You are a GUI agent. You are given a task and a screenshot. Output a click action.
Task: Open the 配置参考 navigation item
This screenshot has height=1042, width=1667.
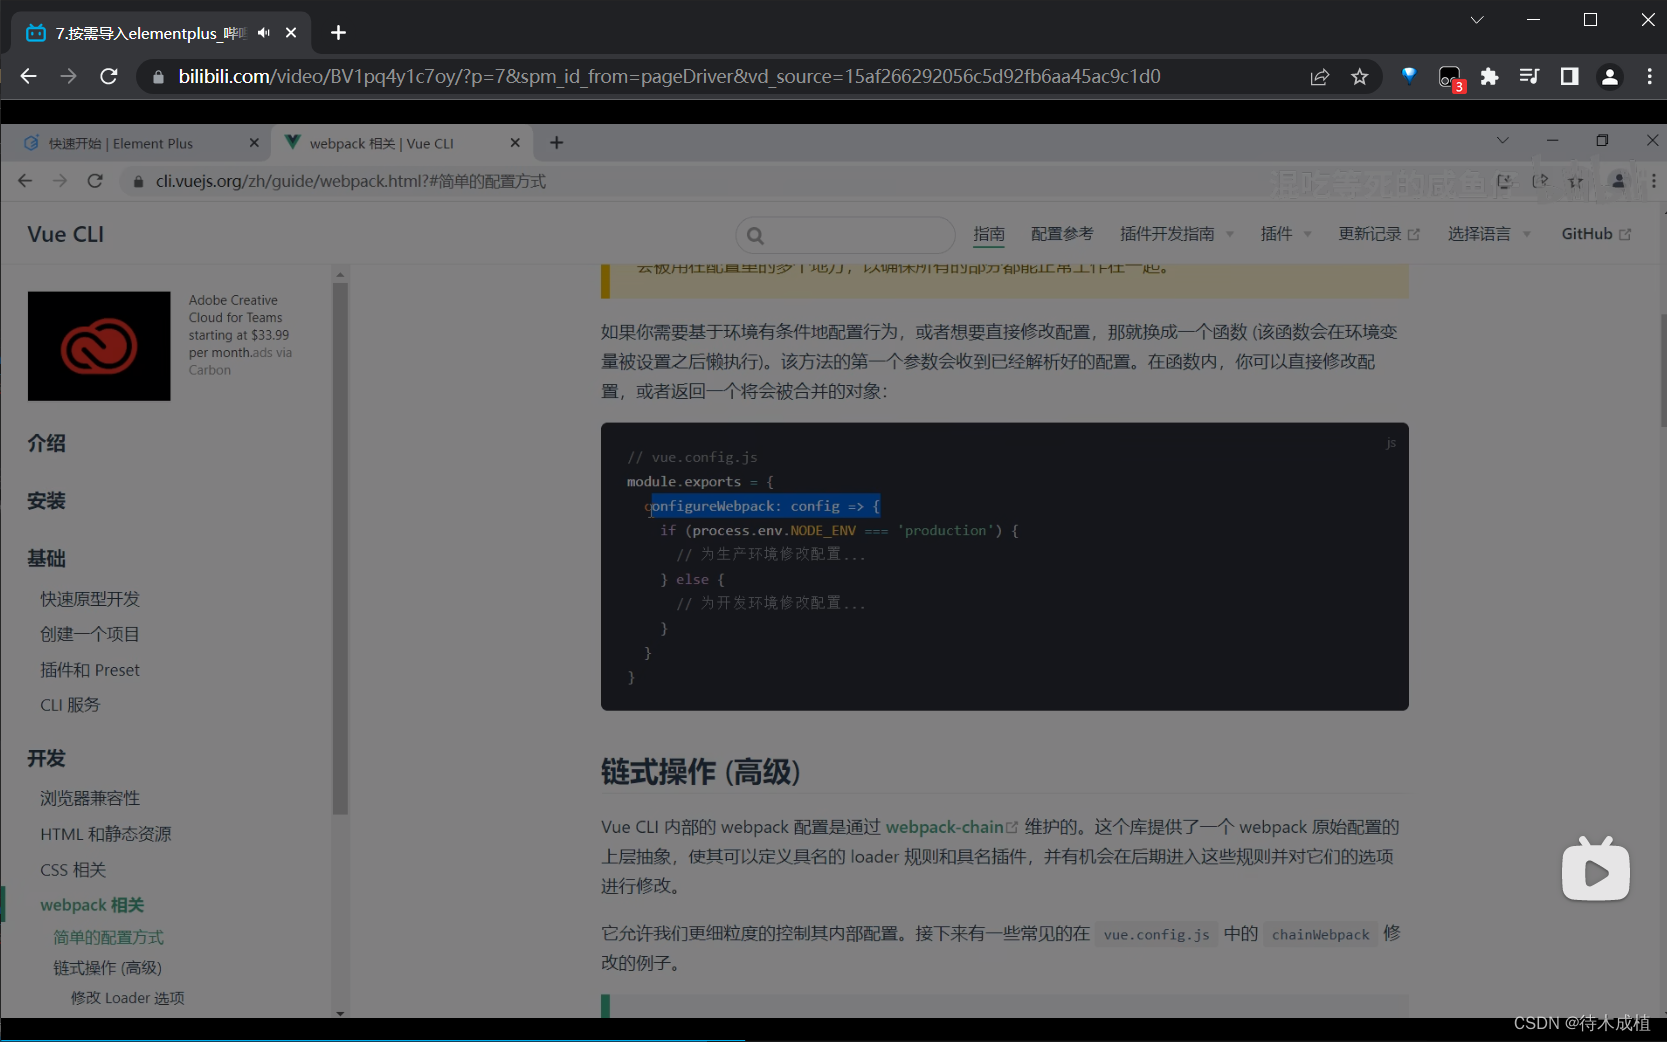coord(1062,234)
